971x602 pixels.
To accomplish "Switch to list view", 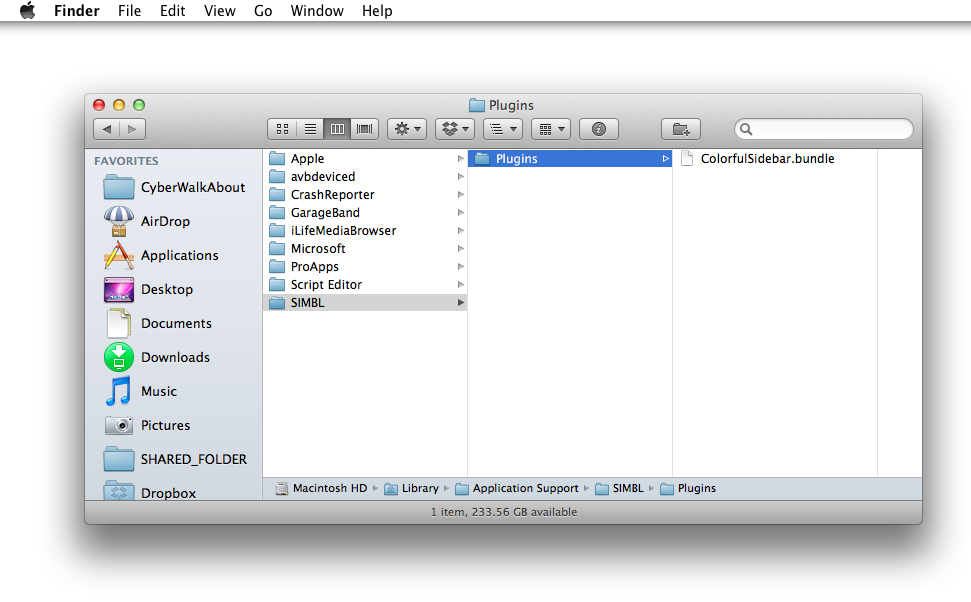I will click(x=310, y=129).
